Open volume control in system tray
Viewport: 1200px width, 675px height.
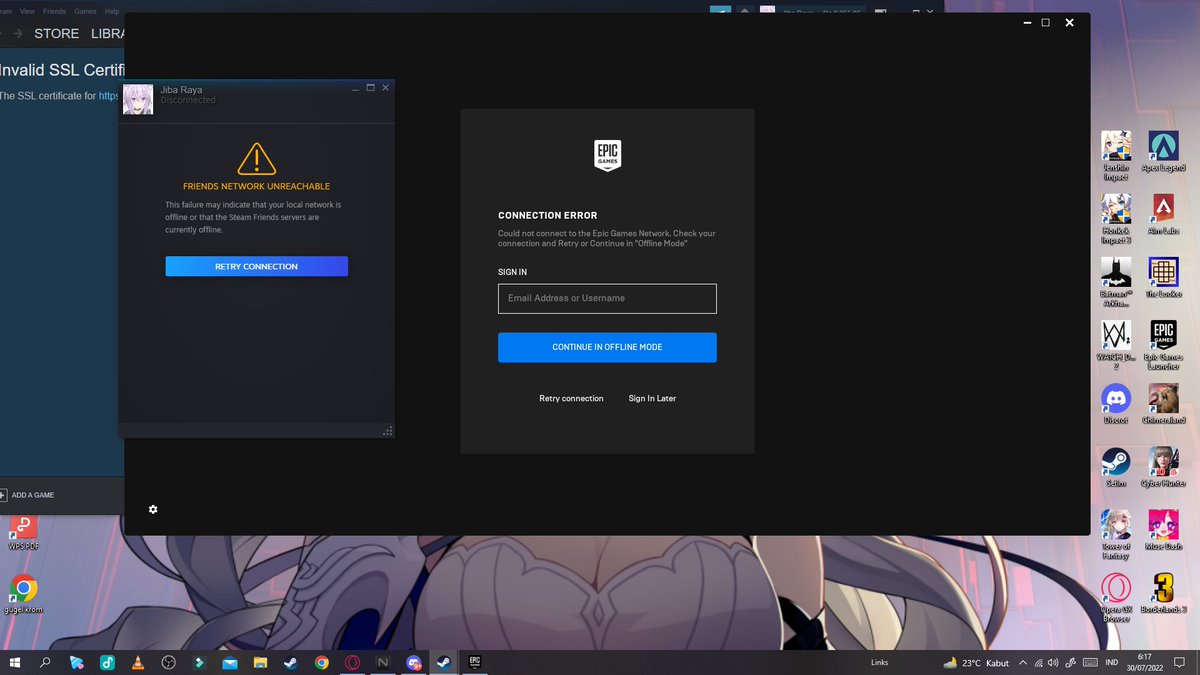click(1053, 662)
